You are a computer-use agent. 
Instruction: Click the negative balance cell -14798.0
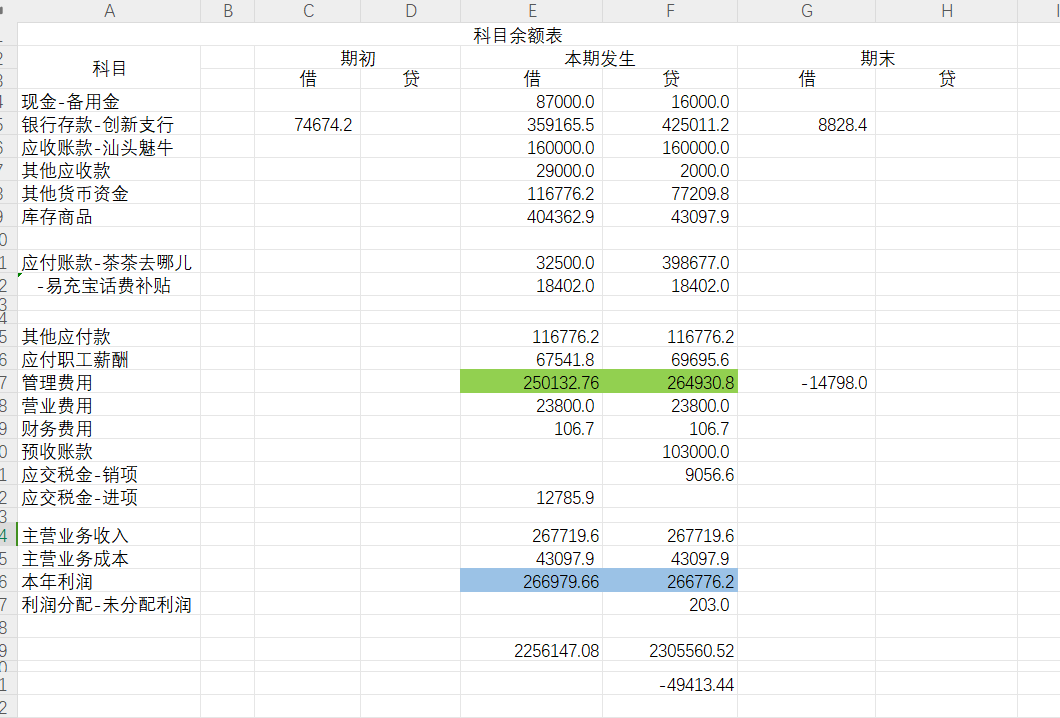(833, 382)
